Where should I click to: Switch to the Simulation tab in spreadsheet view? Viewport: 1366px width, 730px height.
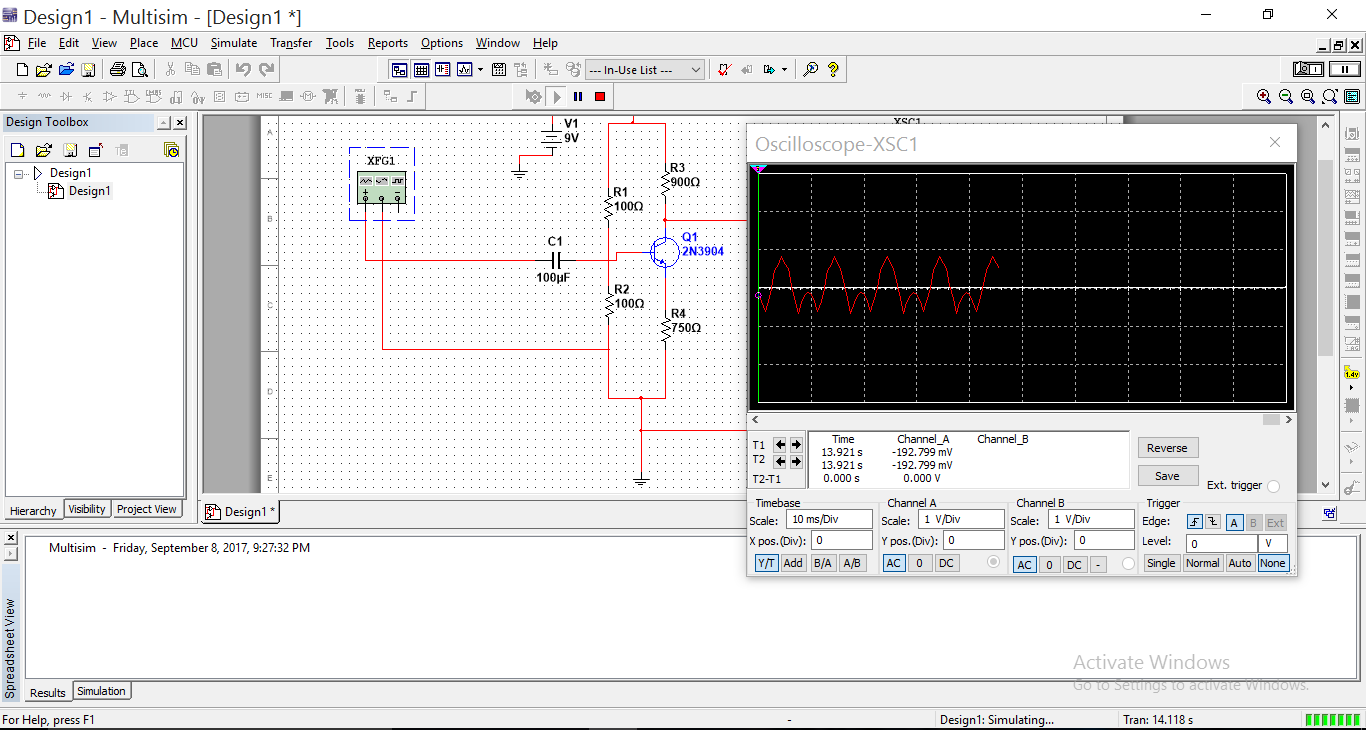tap(101, 691)
